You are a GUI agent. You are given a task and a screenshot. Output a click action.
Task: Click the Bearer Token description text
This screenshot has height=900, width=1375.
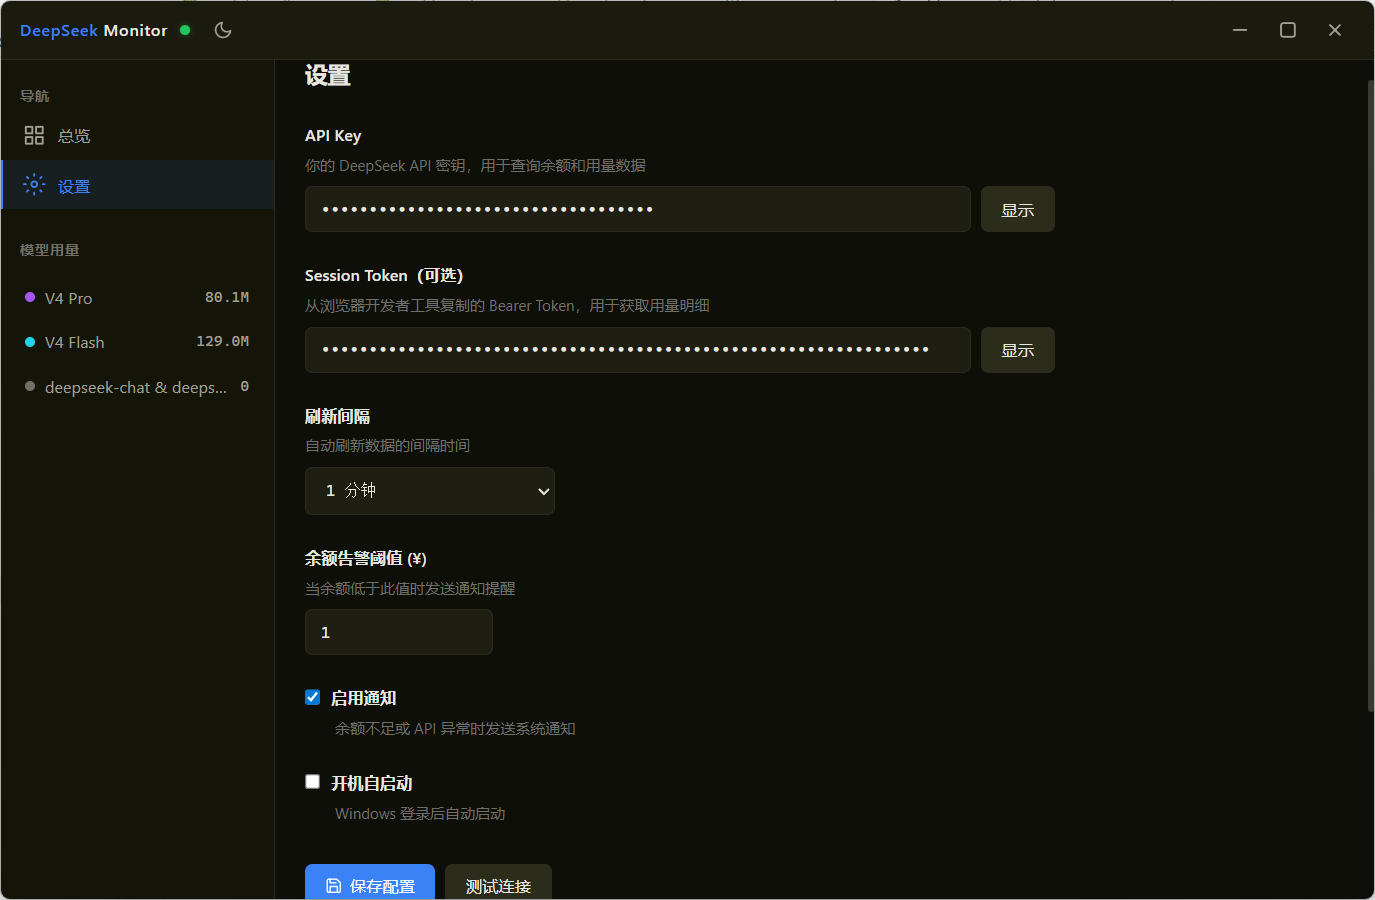coord(508,306)
